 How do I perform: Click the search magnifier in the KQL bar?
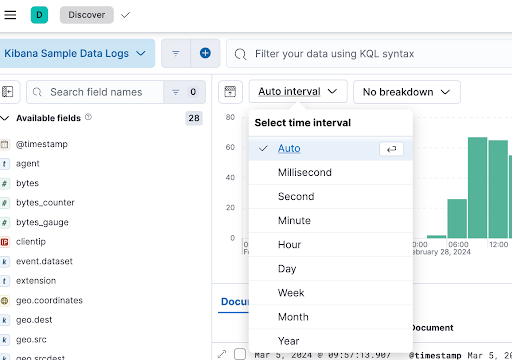click(x=240, y=54)
